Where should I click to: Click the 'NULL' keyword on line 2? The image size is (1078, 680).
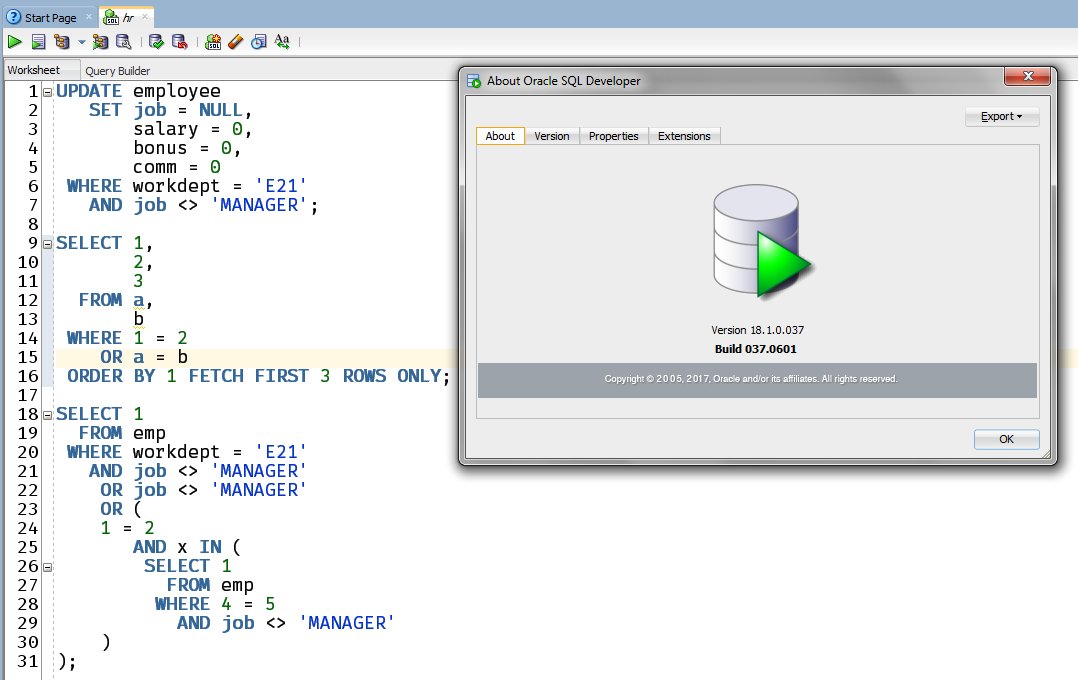coord(221,110)
